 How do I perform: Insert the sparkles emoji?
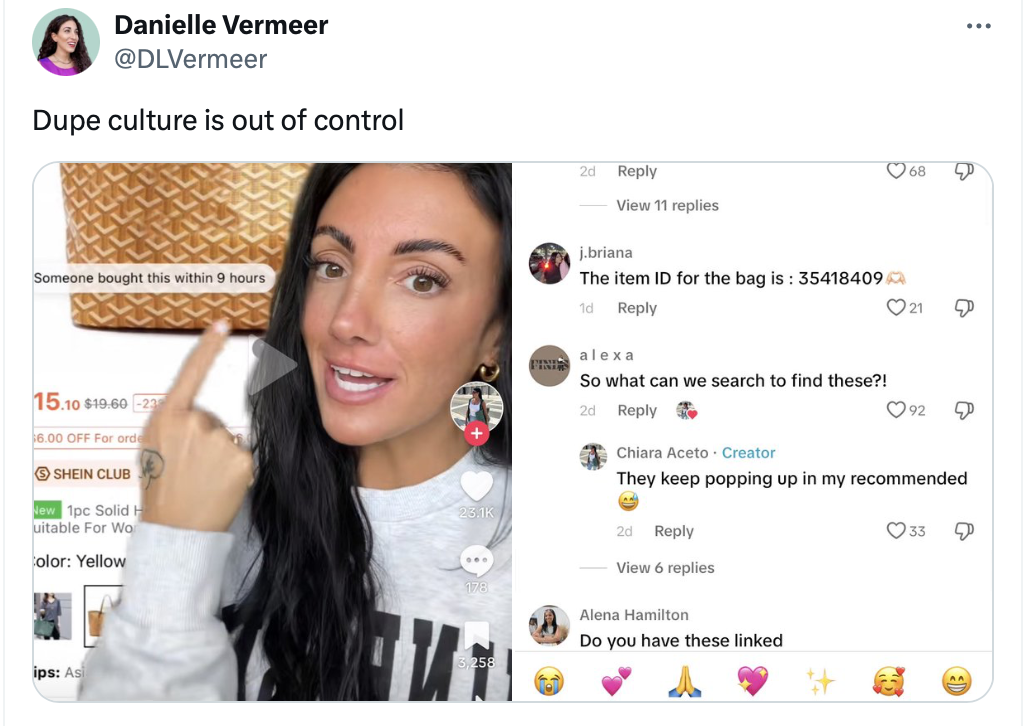(x=820, y=682)
